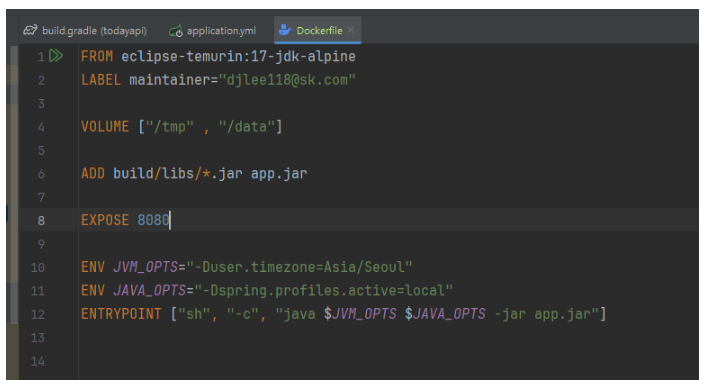The width and height of the screenshot is (707, 387).
Task: Click the maintainer key on line 2
Action: coord(170,80)
